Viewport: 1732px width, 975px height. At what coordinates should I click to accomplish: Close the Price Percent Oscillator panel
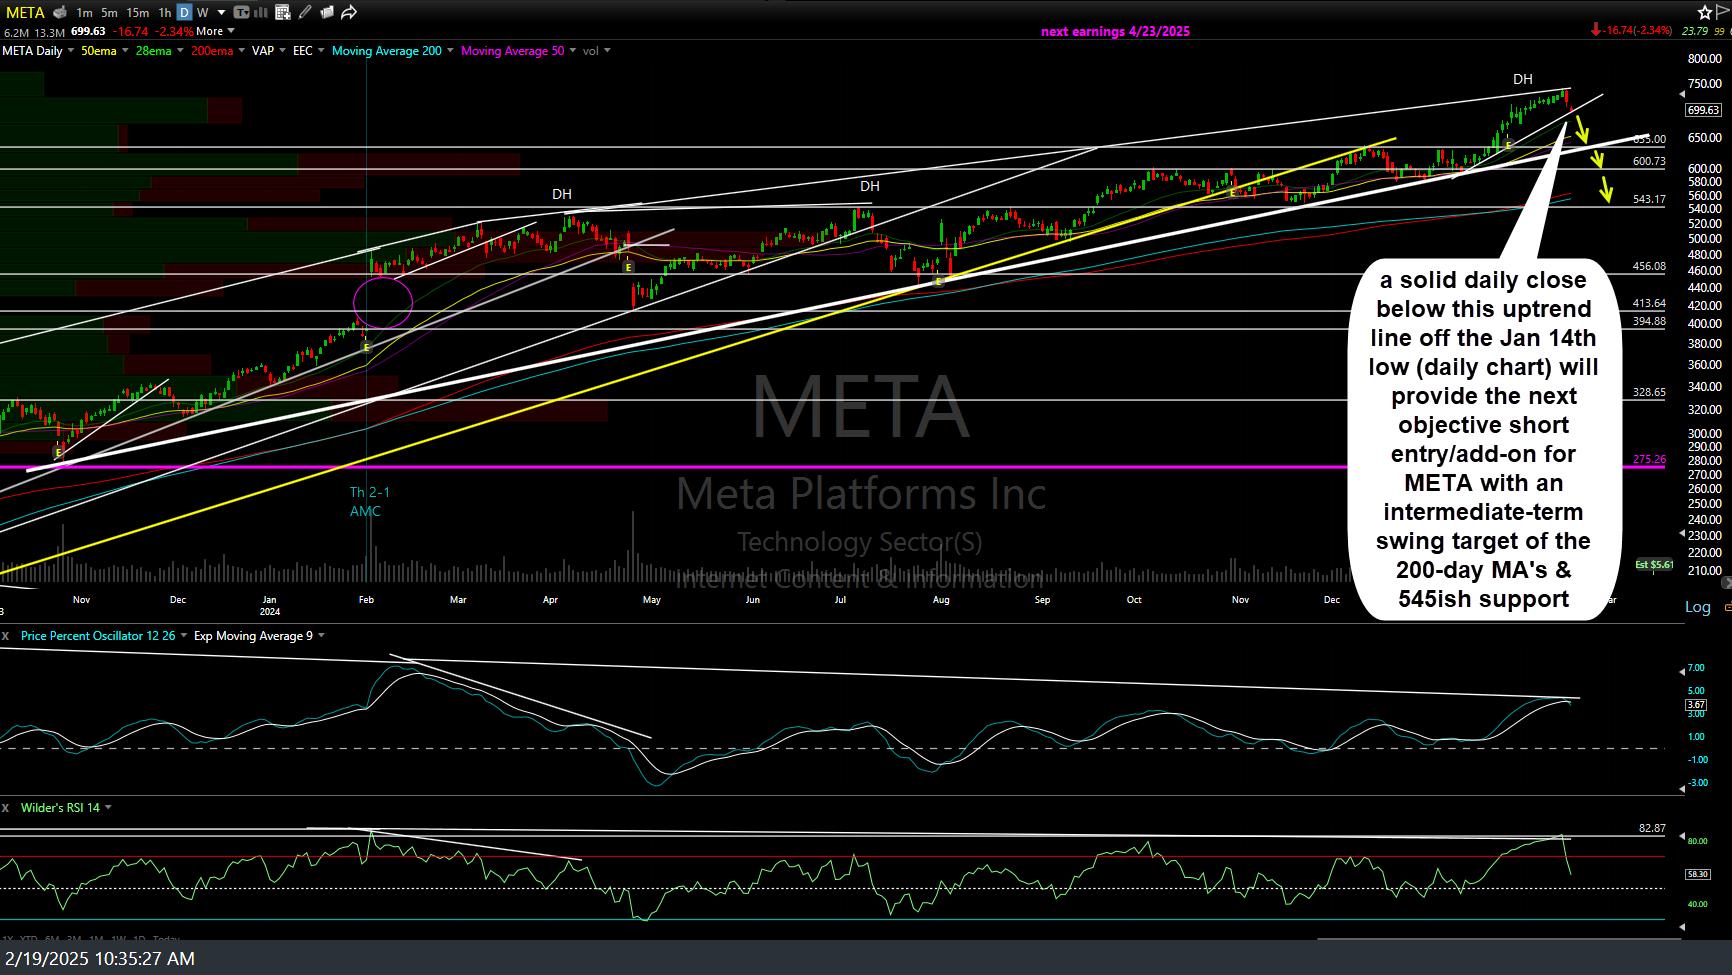click(x=6, y=636)
